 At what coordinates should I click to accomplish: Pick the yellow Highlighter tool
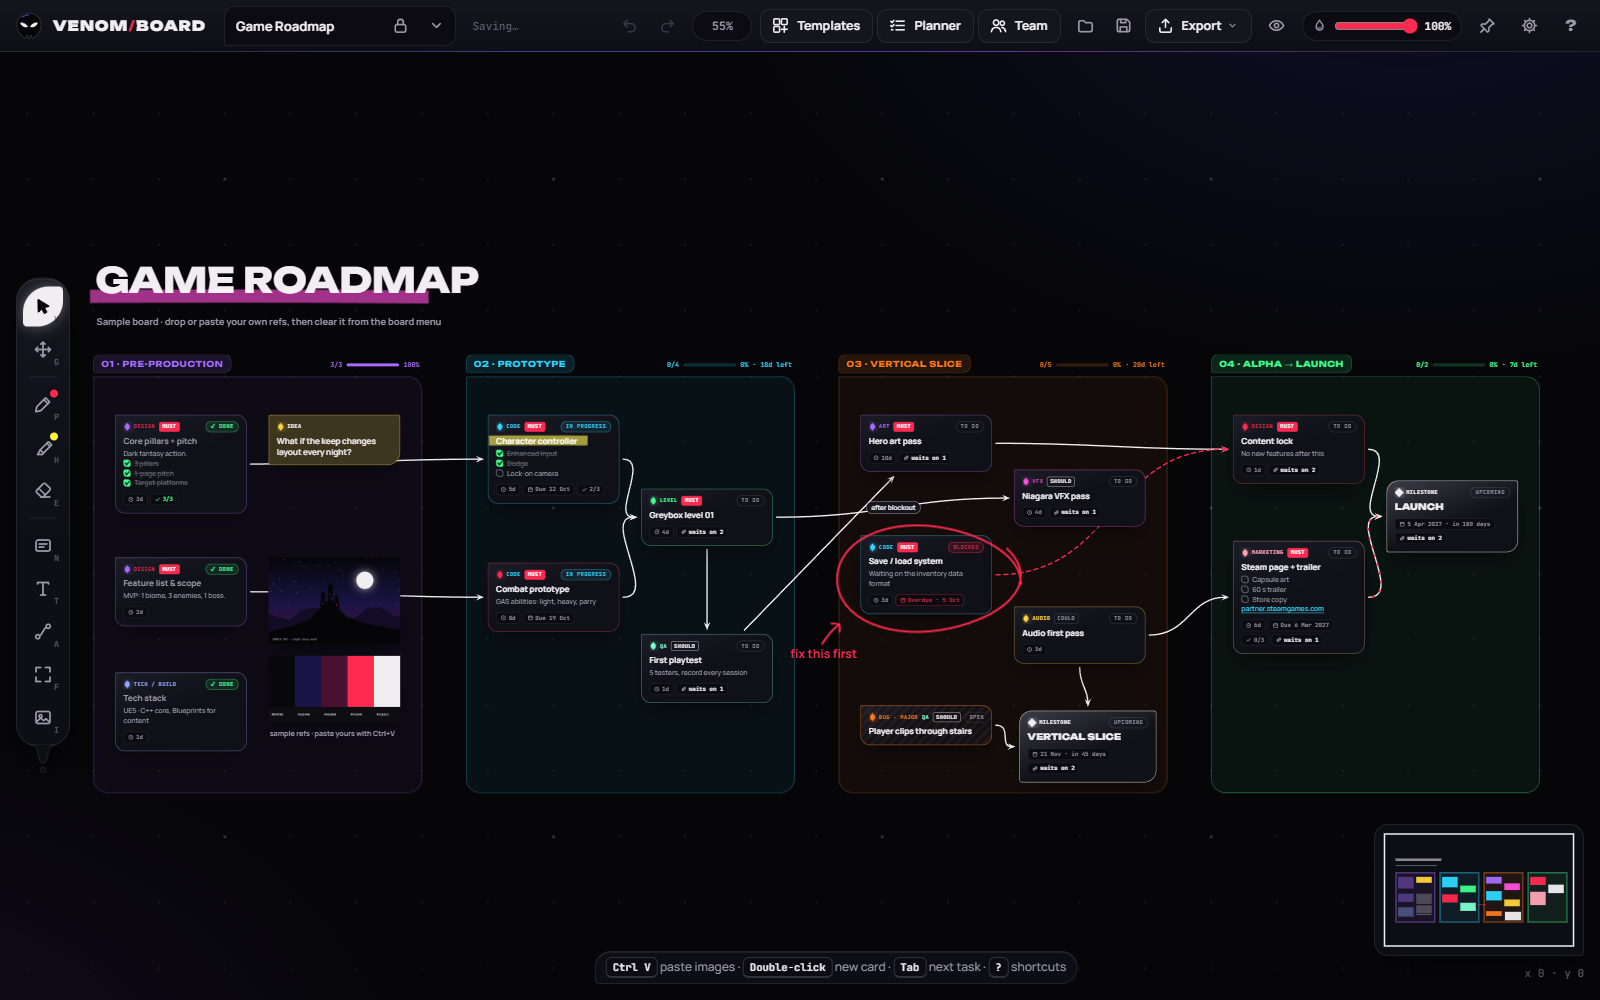click(x=43, y=448)
